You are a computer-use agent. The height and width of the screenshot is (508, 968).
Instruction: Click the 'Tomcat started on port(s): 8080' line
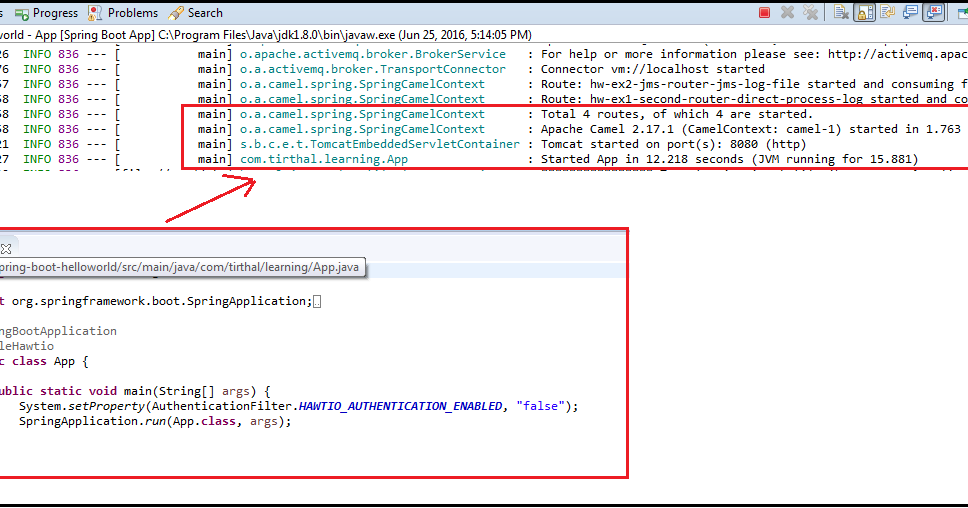[x=674, y=144]
